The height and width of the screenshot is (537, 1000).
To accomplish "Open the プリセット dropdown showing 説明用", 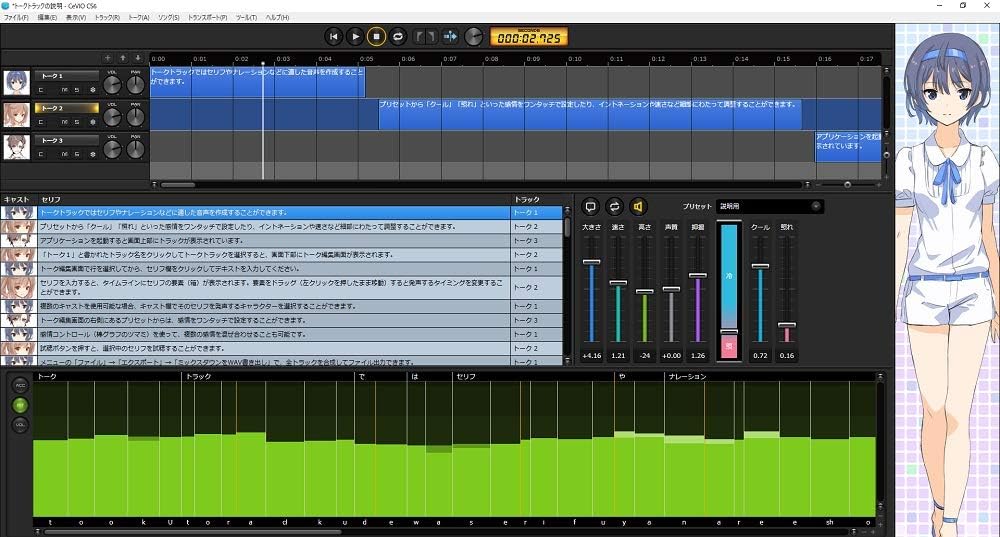I will (769, 206).
